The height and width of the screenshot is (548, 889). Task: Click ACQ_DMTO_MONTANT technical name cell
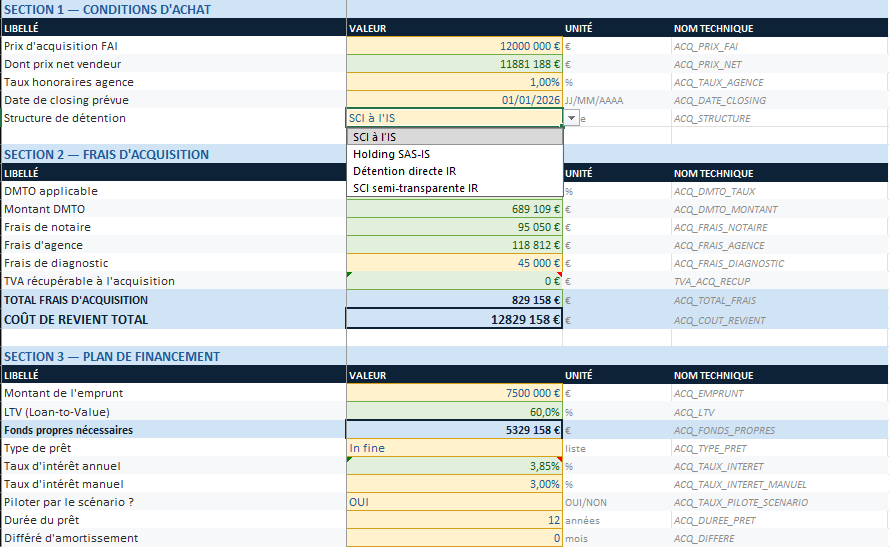click(x=726, y=210)
